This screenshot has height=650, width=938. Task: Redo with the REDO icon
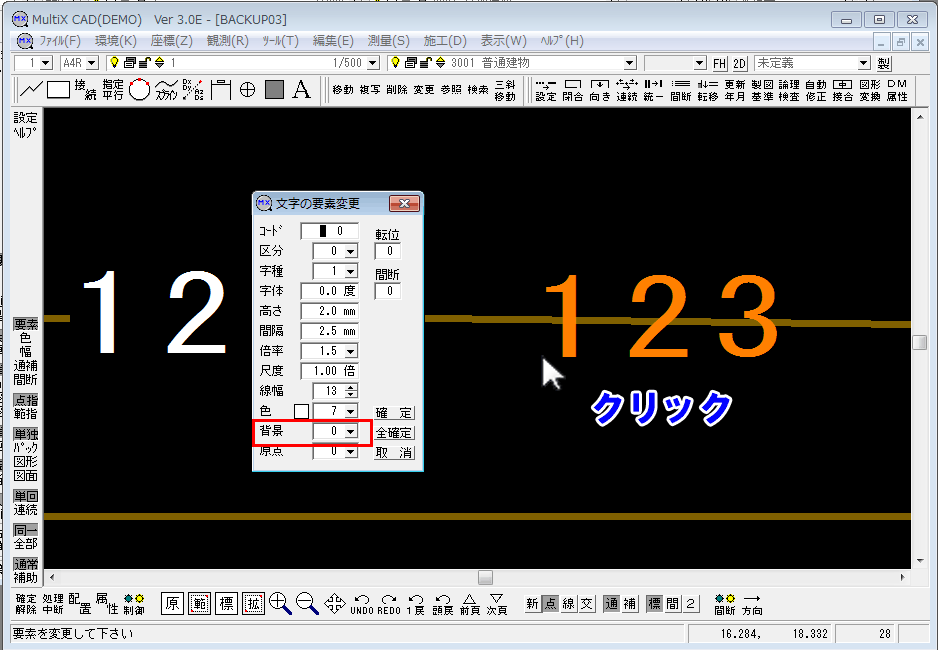[389, 605]
